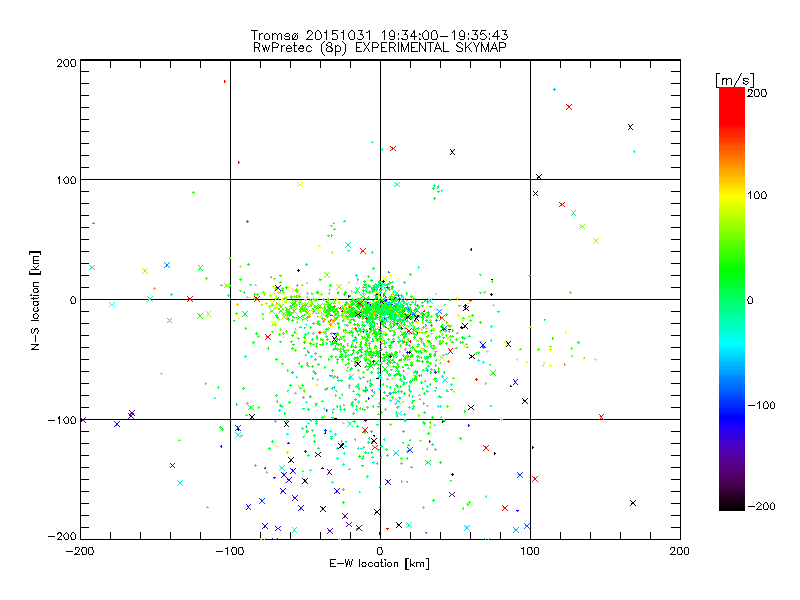Click the green middle of the colorbar near 0
This screenshot has width=800, height=600.
(x=732, y=300)
